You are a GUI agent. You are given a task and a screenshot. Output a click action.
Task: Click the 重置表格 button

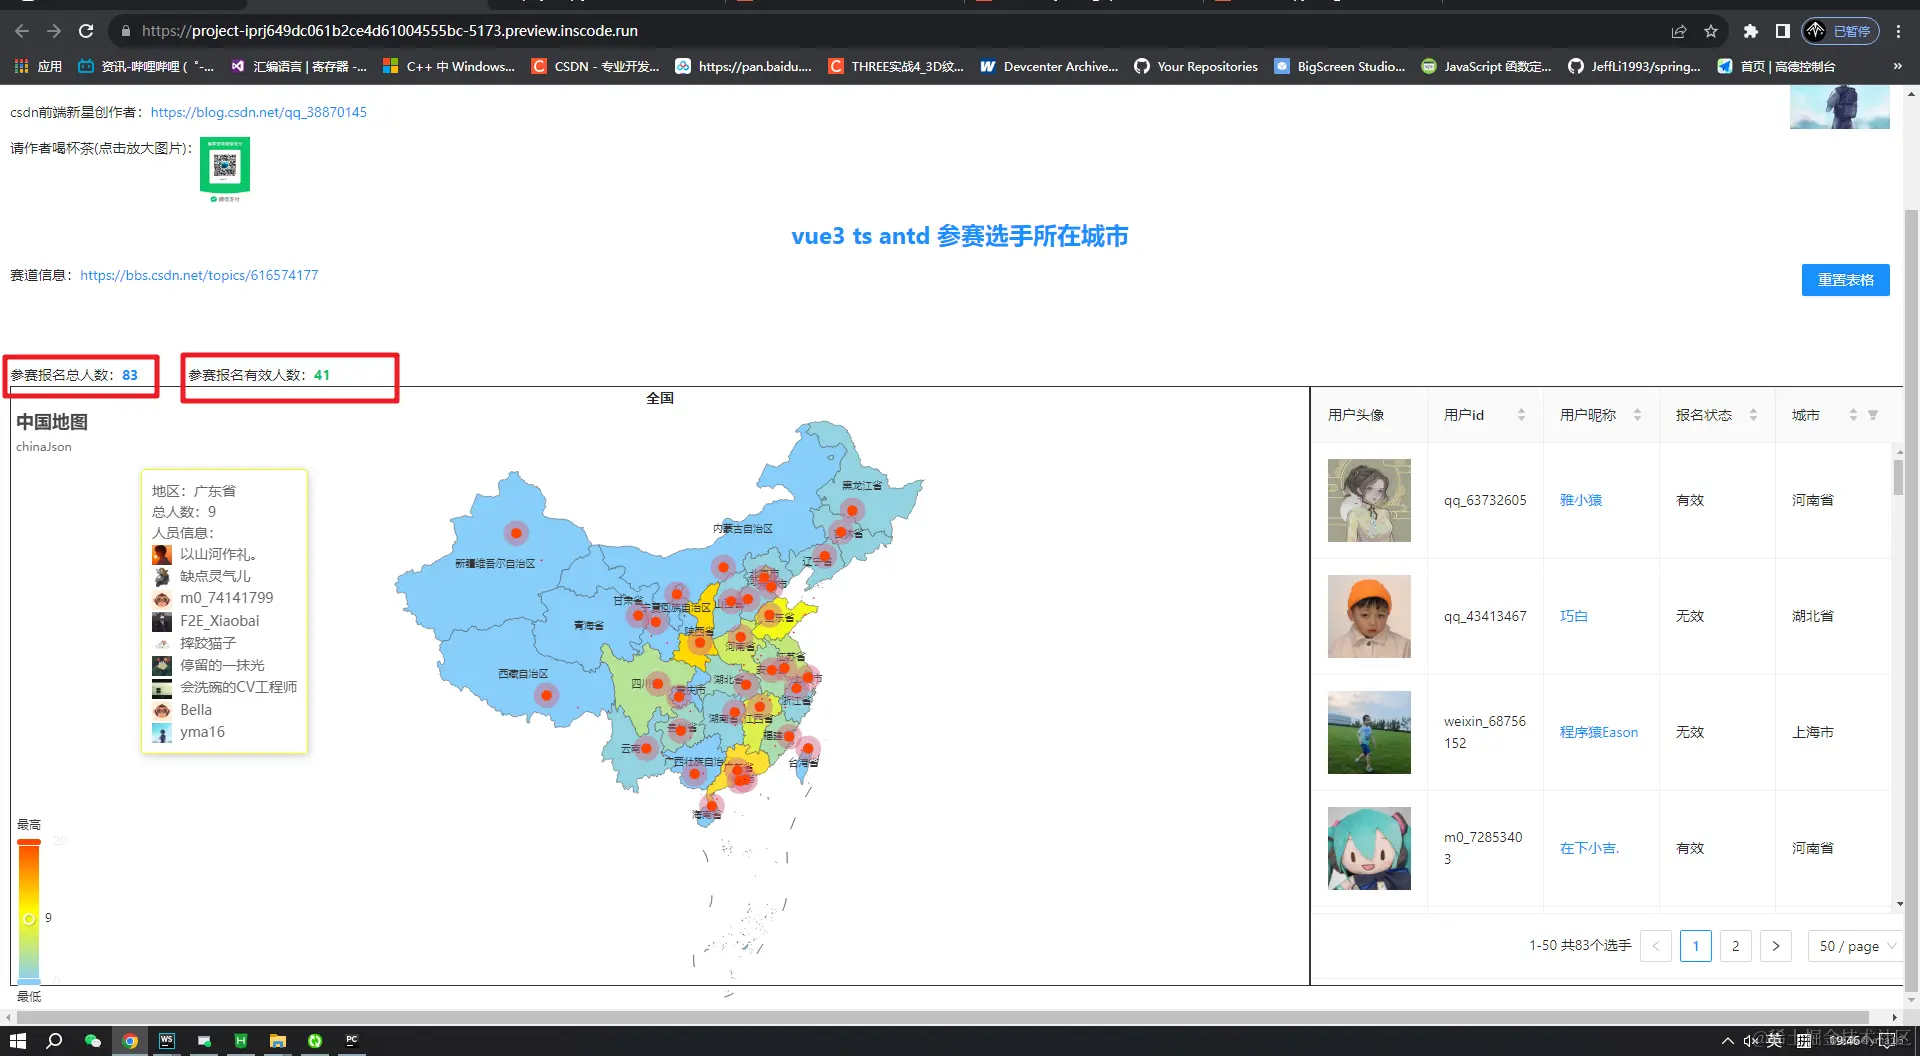tap(1845, 280)
